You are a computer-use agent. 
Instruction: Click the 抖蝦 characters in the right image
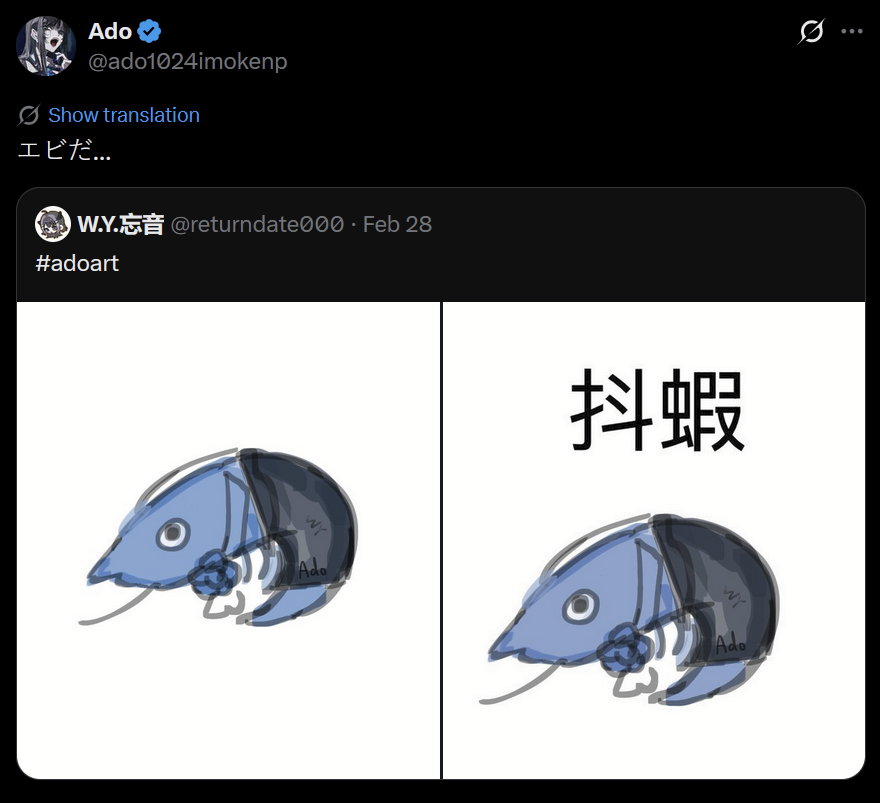[x=657, y=410]
